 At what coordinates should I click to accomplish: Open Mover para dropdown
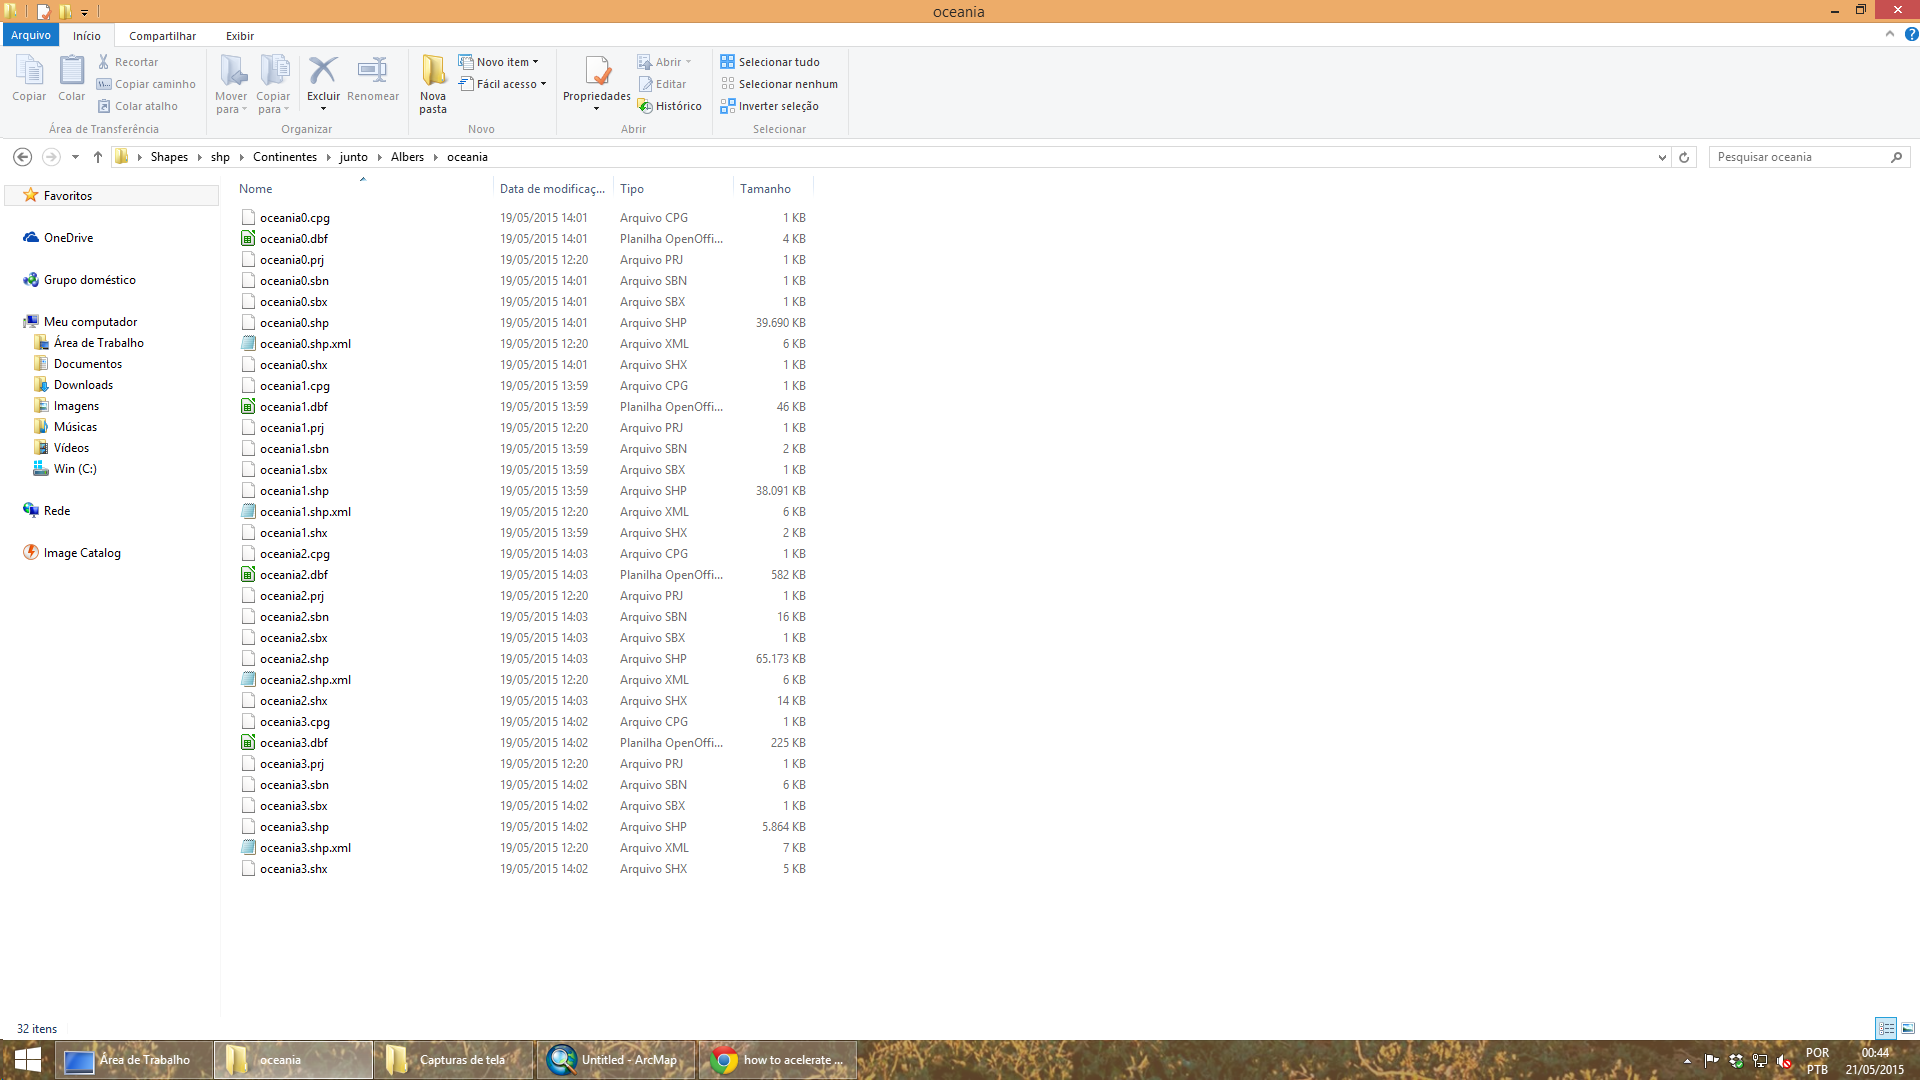[x=231, y=84]
